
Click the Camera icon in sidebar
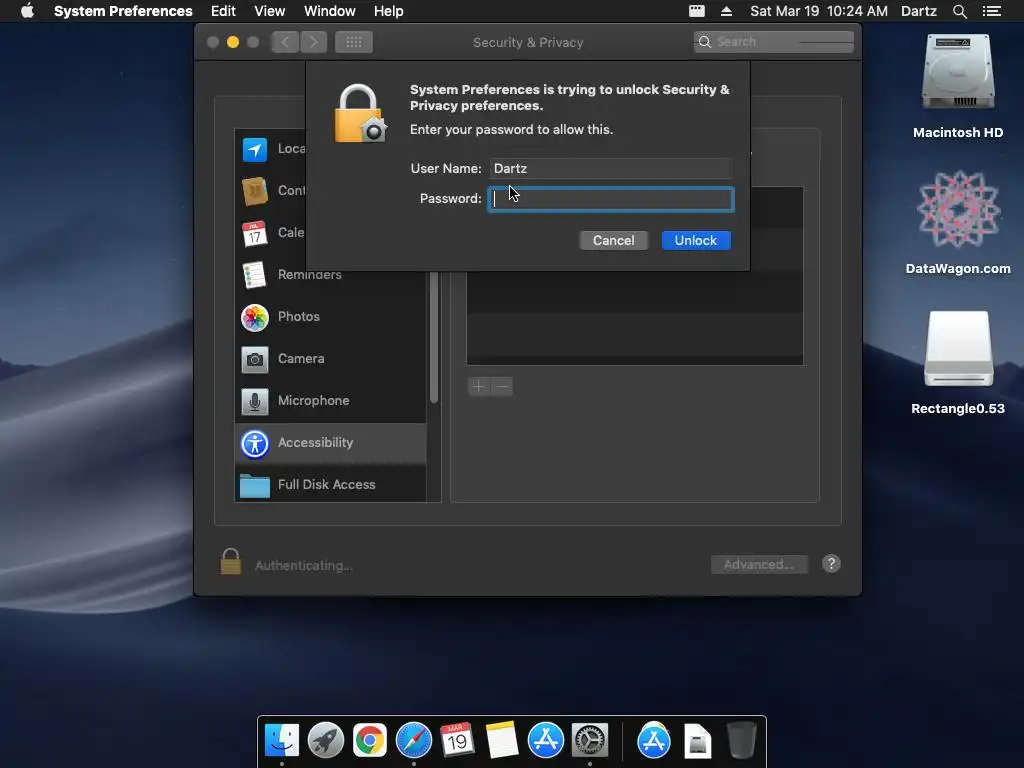click(x=255, y=359)
